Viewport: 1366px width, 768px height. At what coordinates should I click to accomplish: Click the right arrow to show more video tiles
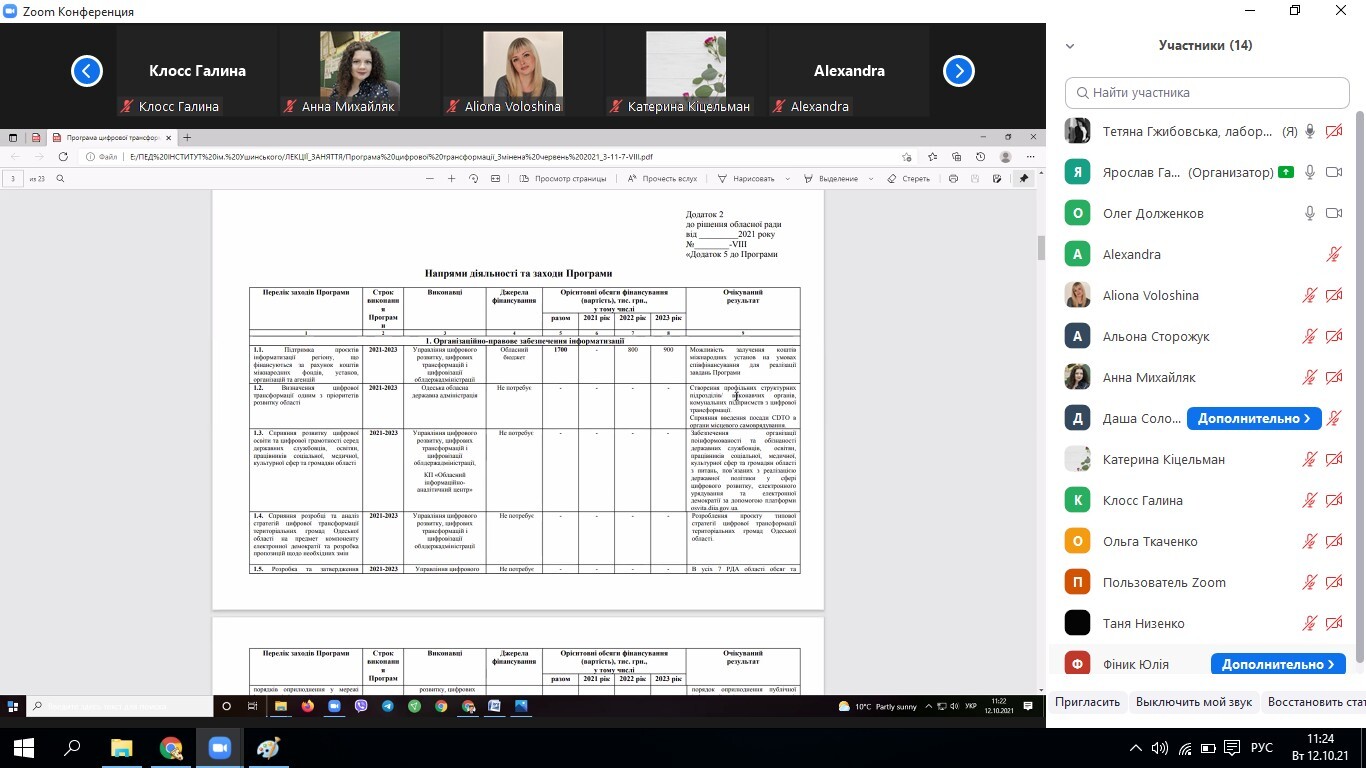pos(959,71)
